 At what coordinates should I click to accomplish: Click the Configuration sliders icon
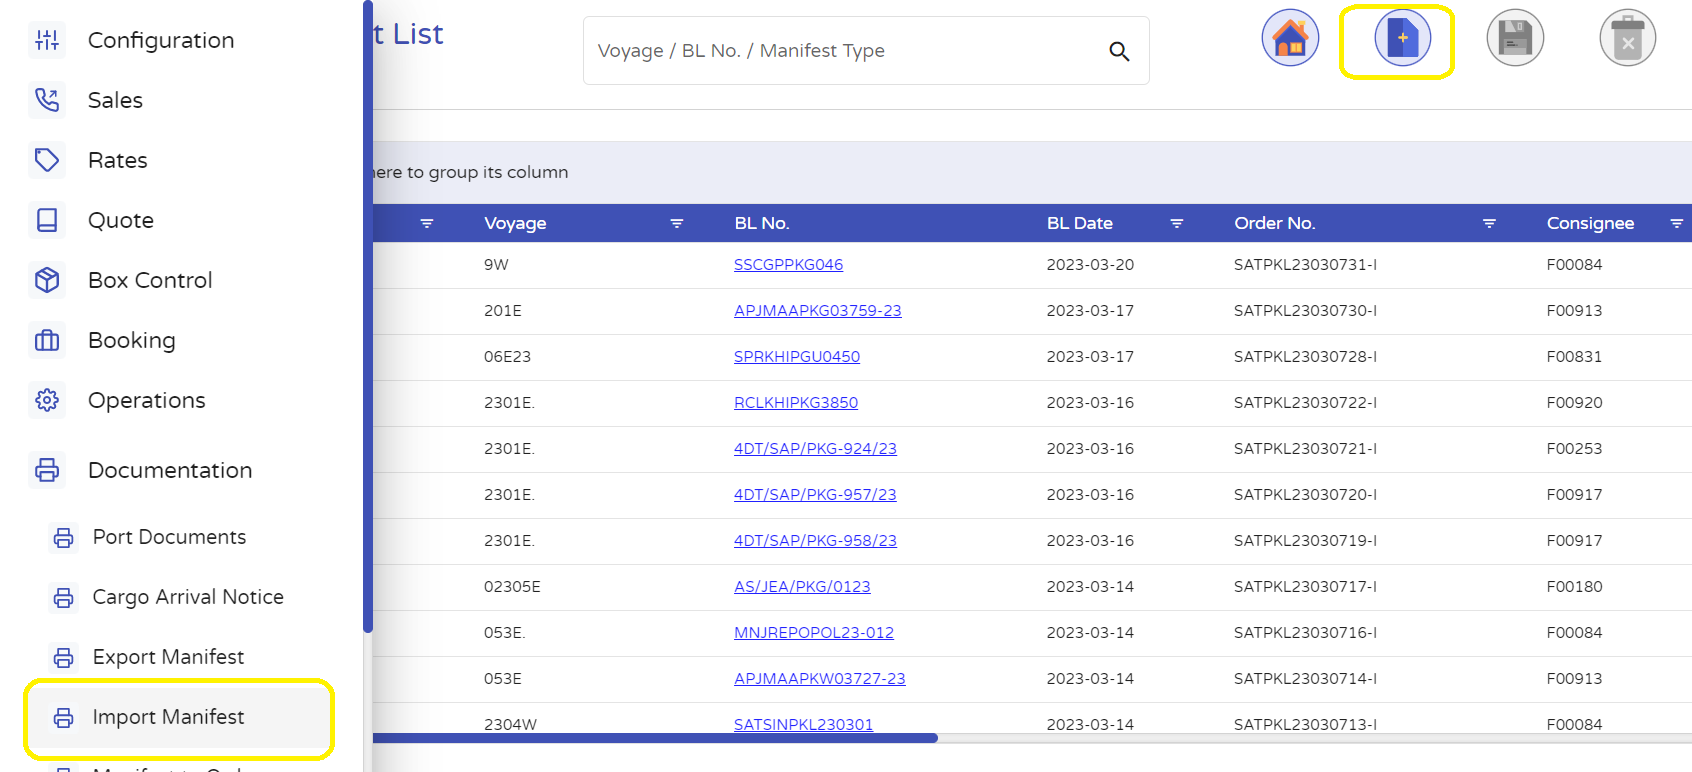pyautogui.click(x=47, y=40)
